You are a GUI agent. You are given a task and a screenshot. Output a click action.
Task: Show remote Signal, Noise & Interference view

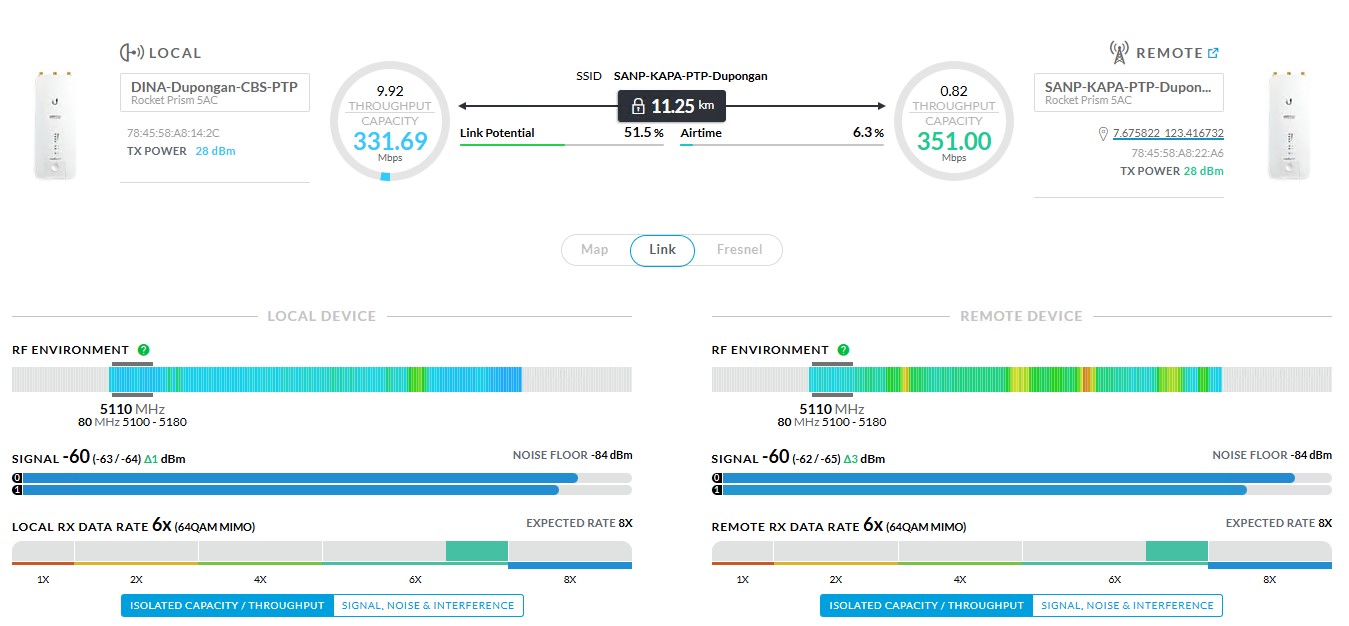[x=1127, y=605]
